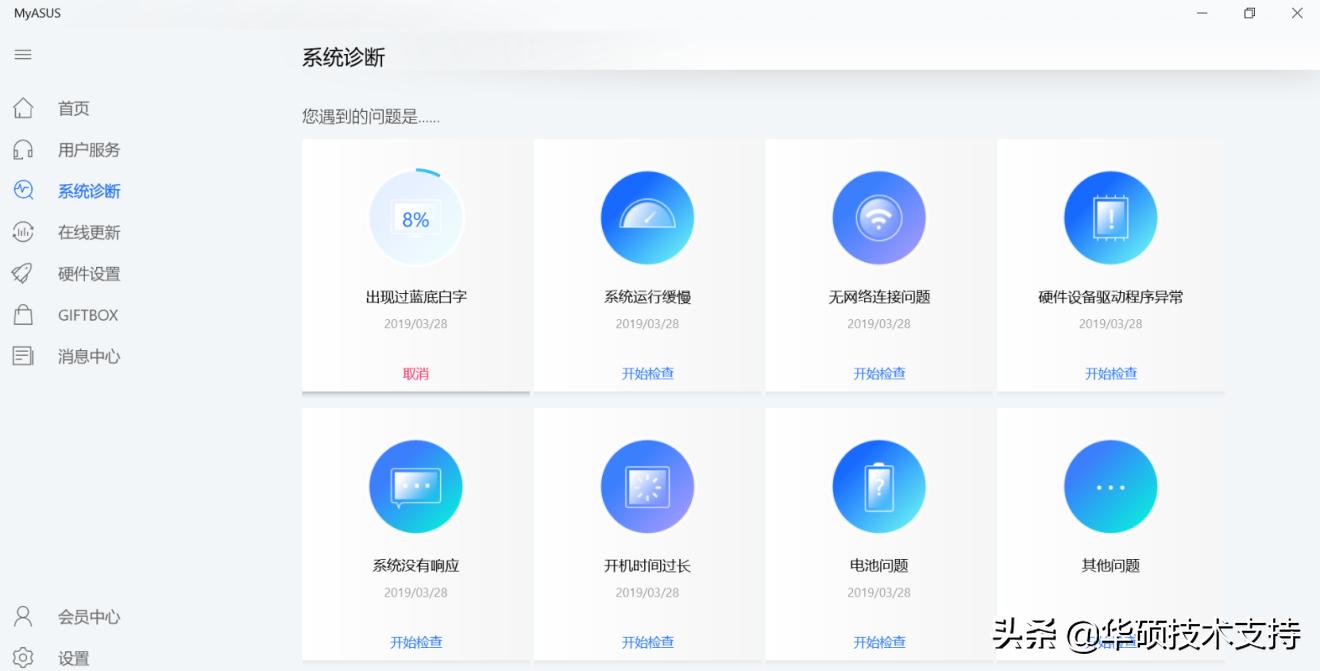Click the ellipsis icon on 其他问题 card
The height and width of the screenshot is (671, 1320).
tap(1111, 485)
